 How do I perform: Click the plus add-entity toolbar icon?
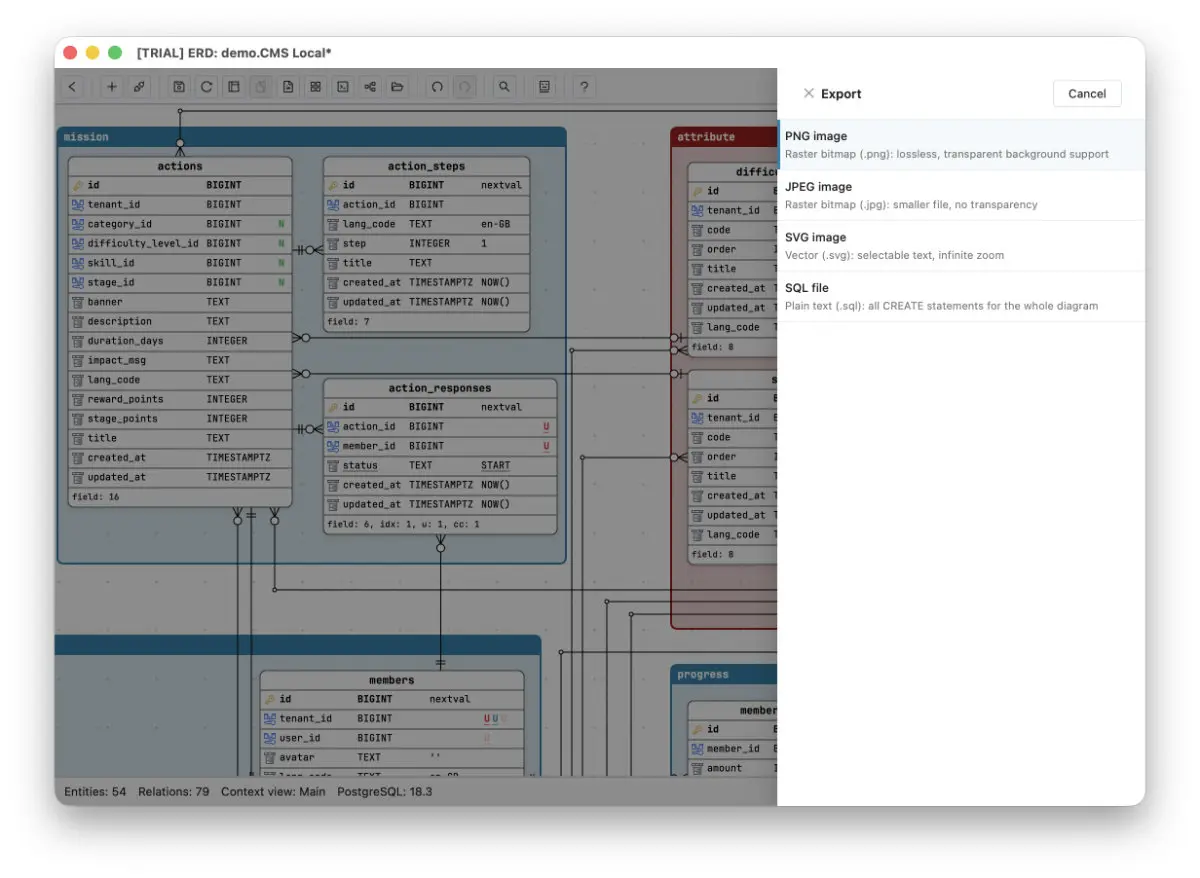point(112,87)
